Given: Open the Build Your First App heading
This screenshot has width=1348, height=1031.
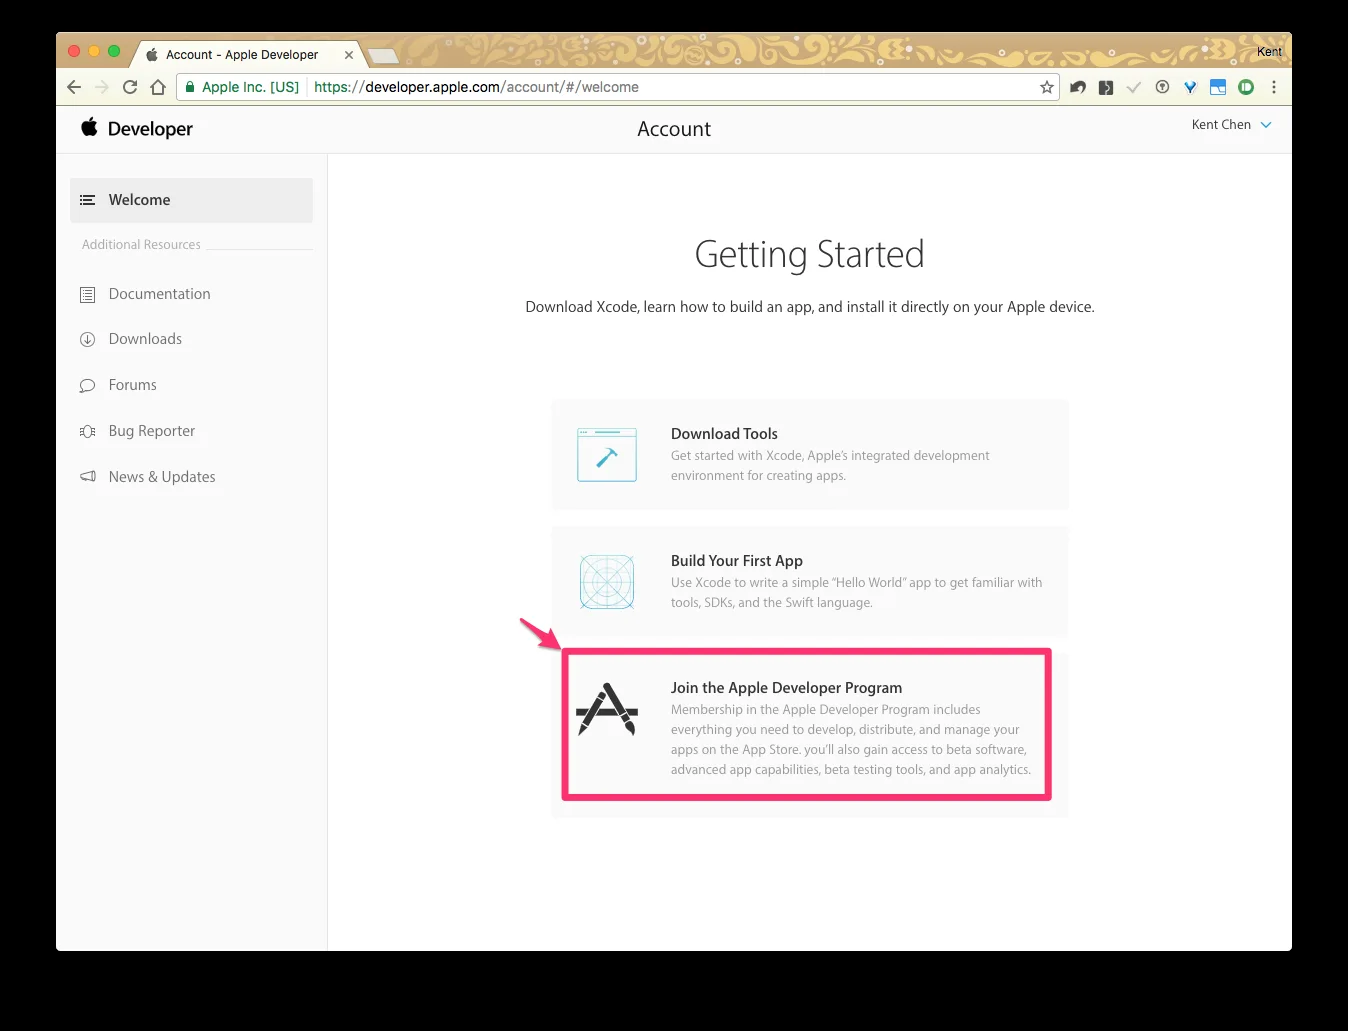Looking at the screenshot, I should (x=737, y=561).
